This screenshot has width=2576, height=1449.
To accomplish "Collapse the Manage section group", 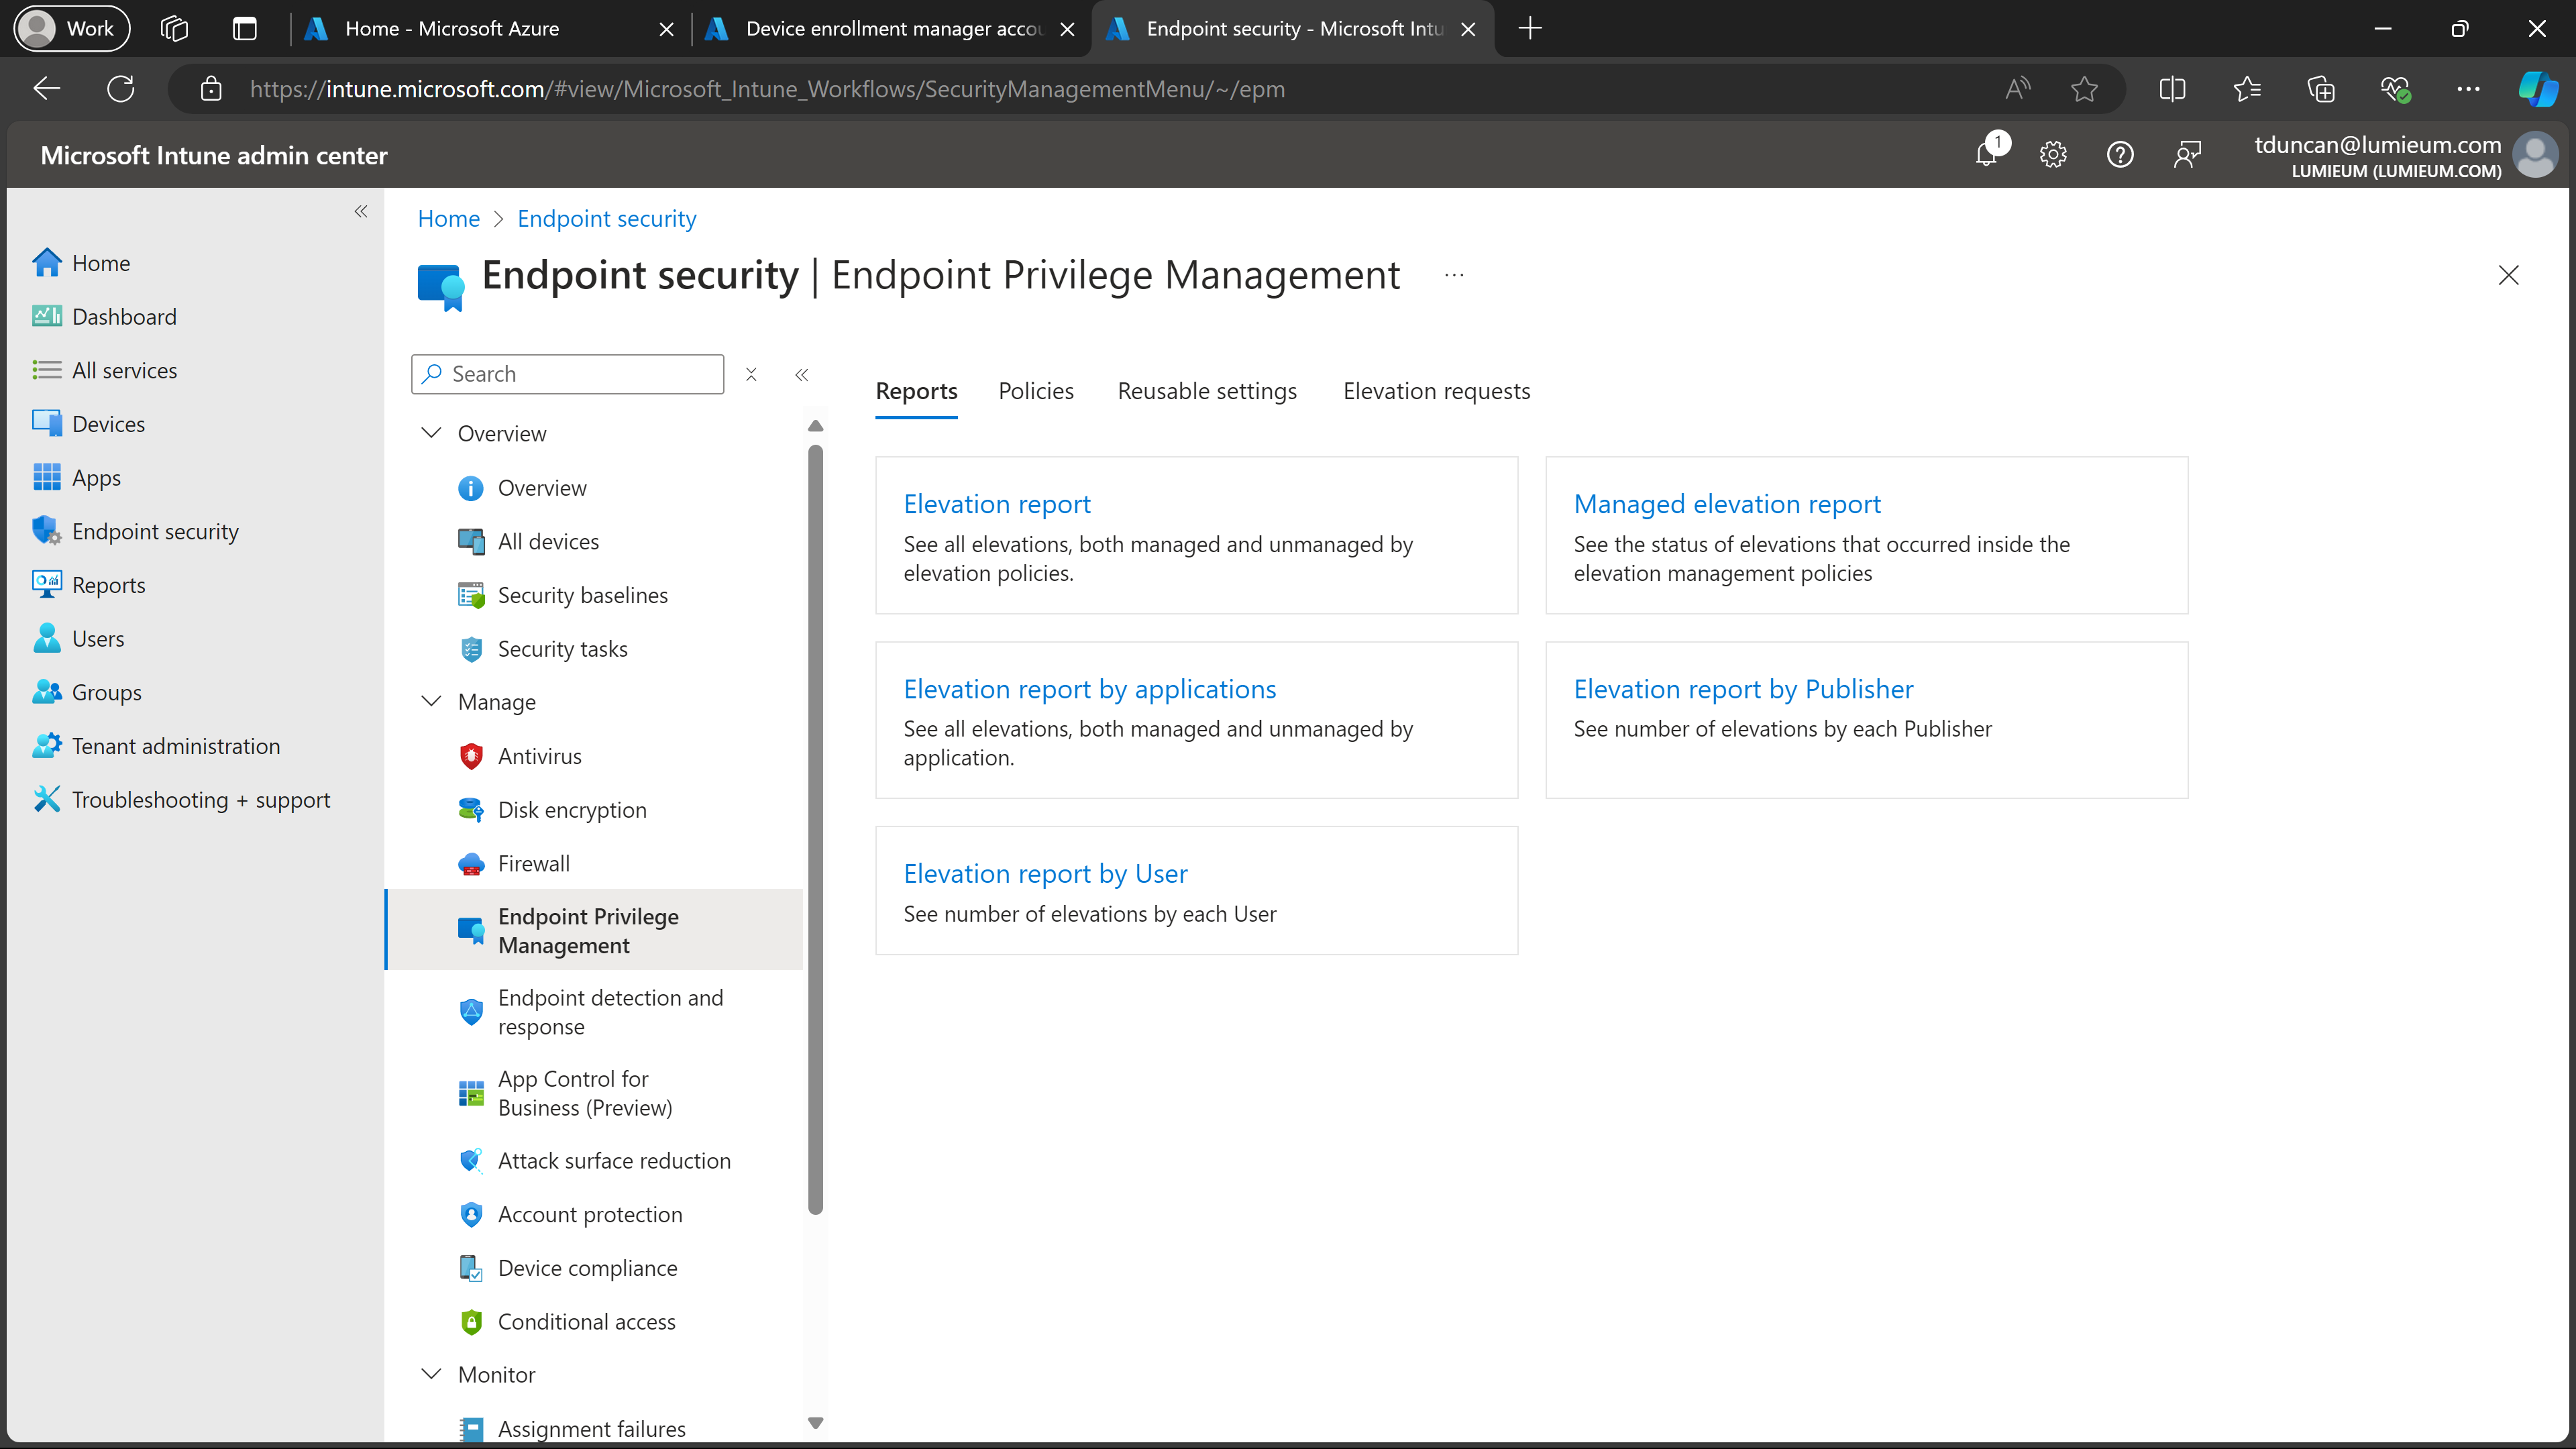I will (431, 701).
